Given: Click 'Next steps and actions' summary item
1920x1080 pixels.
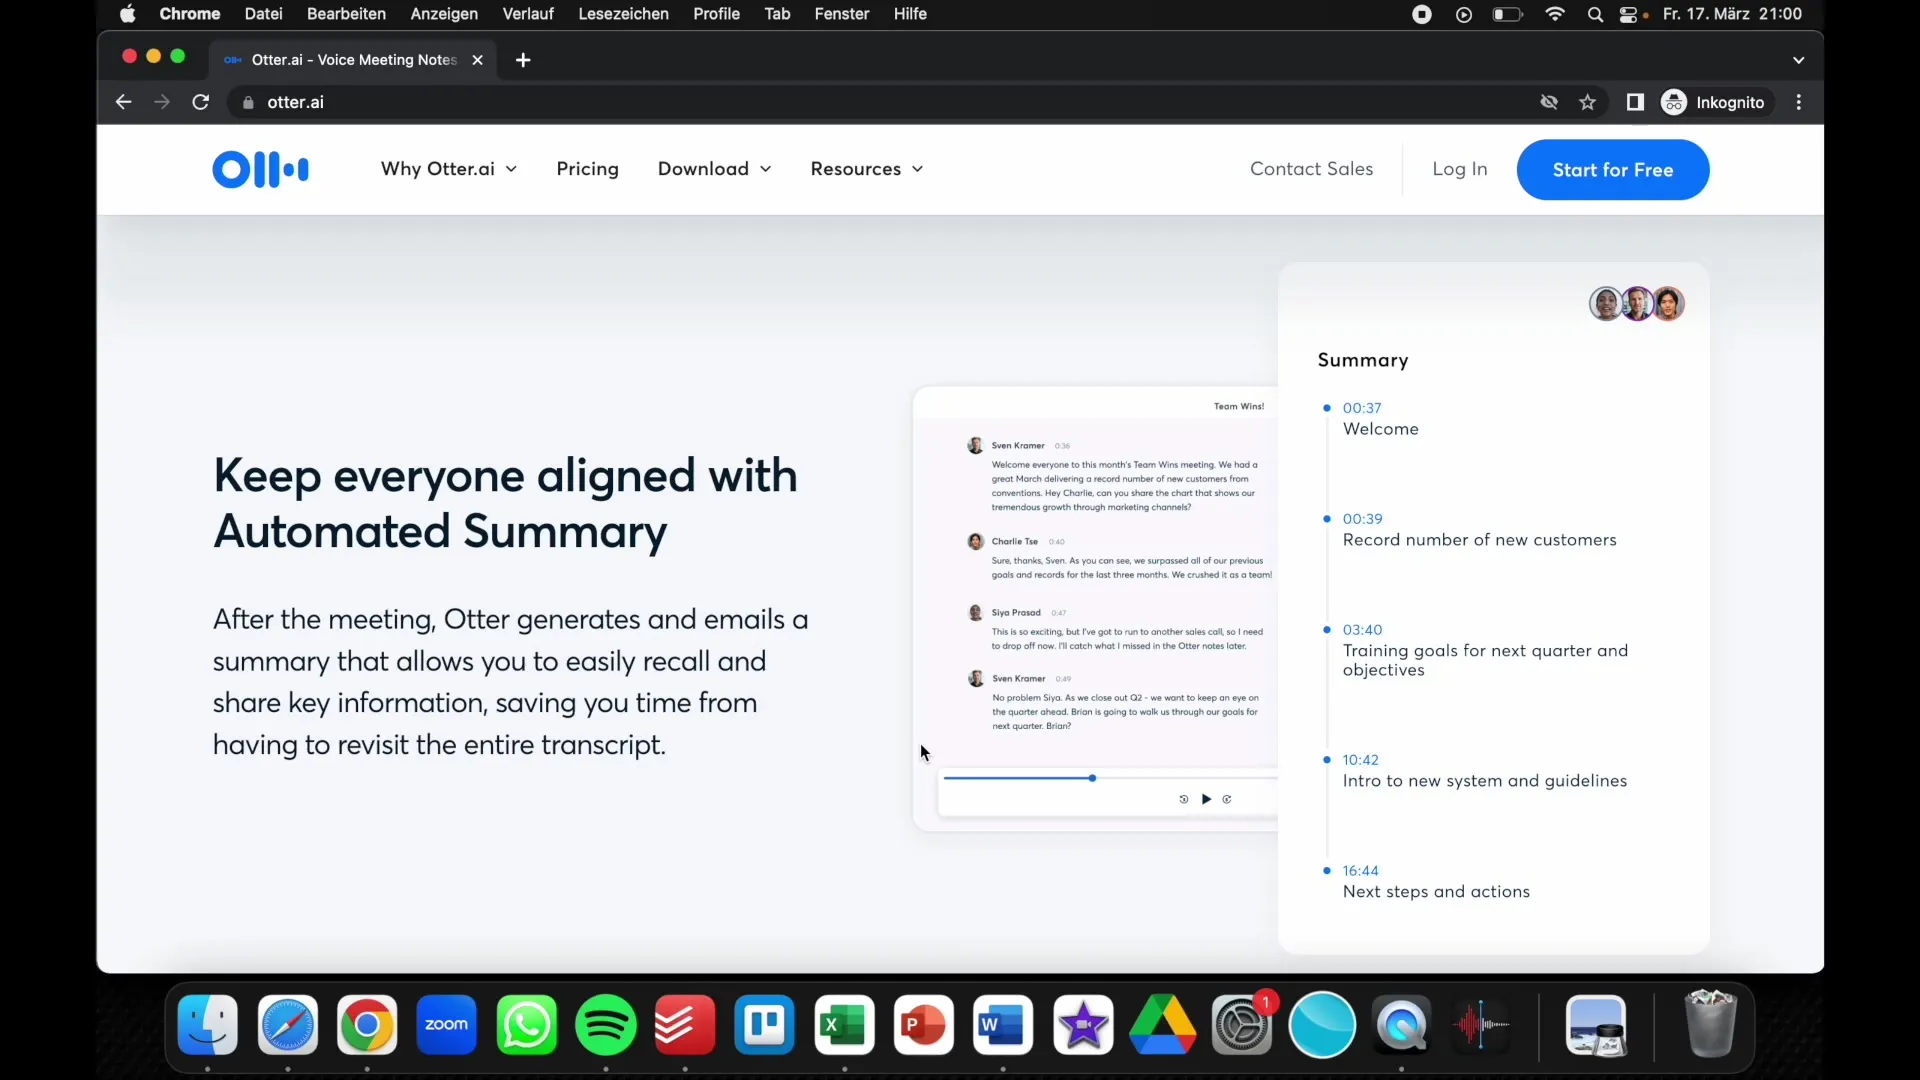Looking at the screenshot, I should pos(1436,892).
